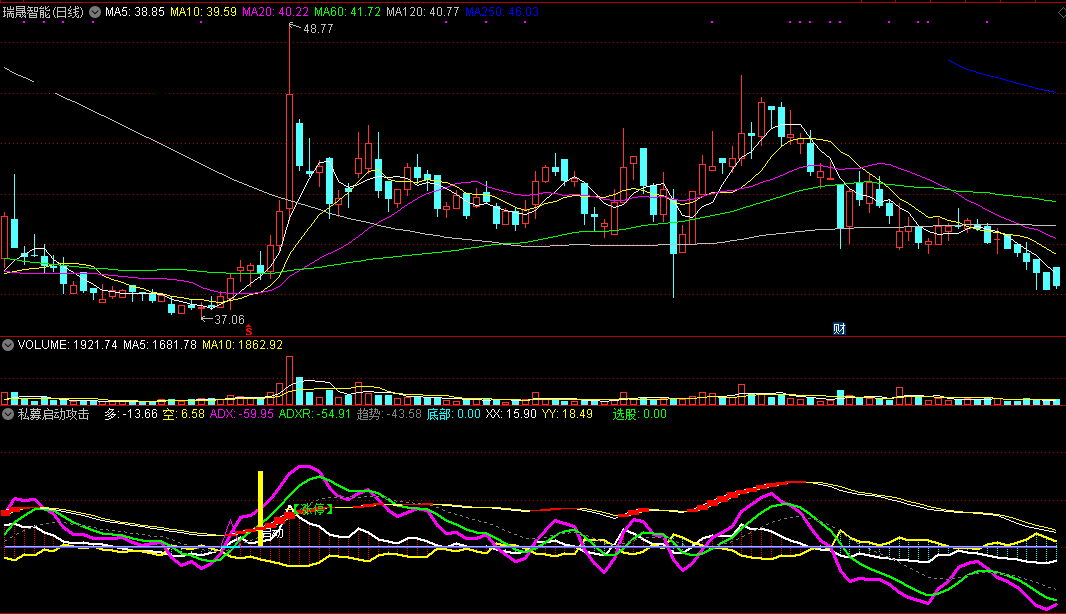Select the MA20: 40.22 label

pyautogui.click(x=275, y=12)
